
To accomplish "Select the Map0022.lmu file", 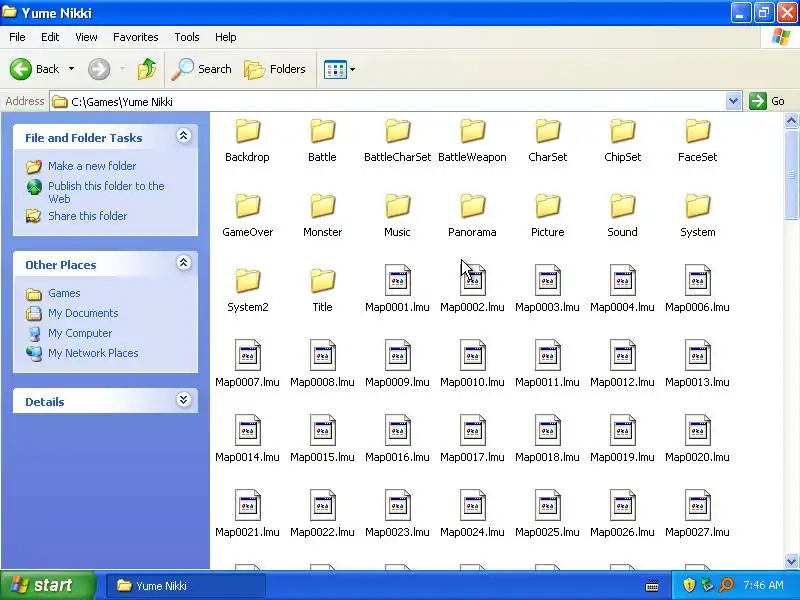I will click(x=322, y=514).
